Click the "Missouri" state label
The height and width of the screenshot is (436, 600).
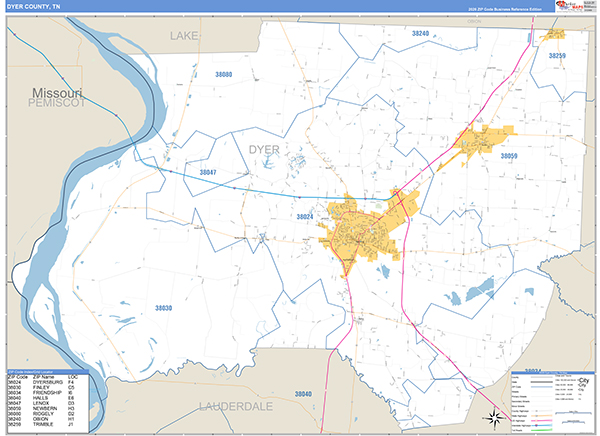point(57,93)
